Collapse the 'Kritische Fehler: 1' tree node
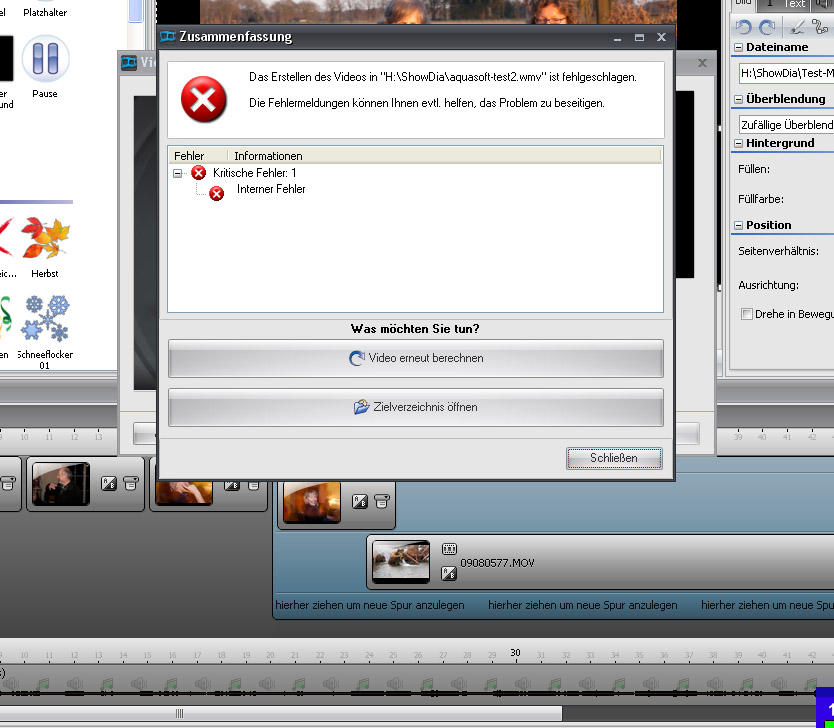 [178, 173]
